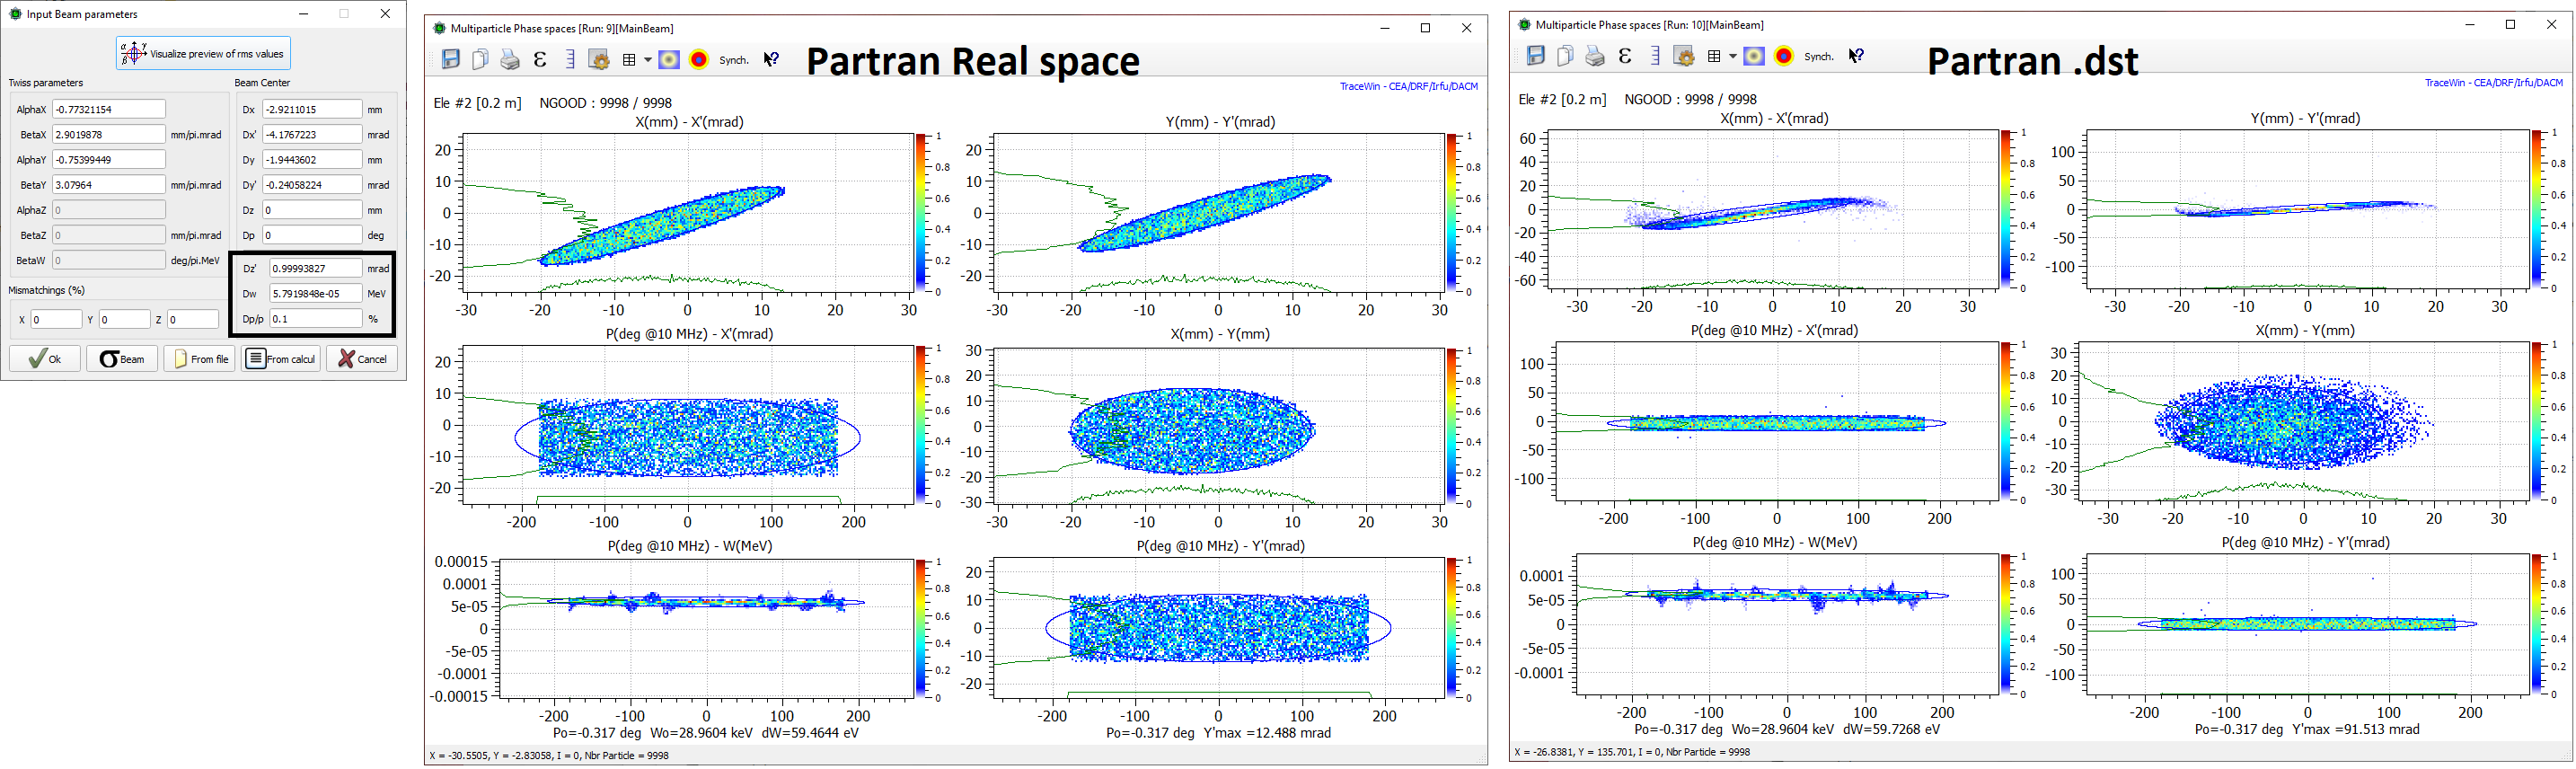Set the X mismatching field
2576x769 pixels.
pyautogui.click(x=56, y=320)
